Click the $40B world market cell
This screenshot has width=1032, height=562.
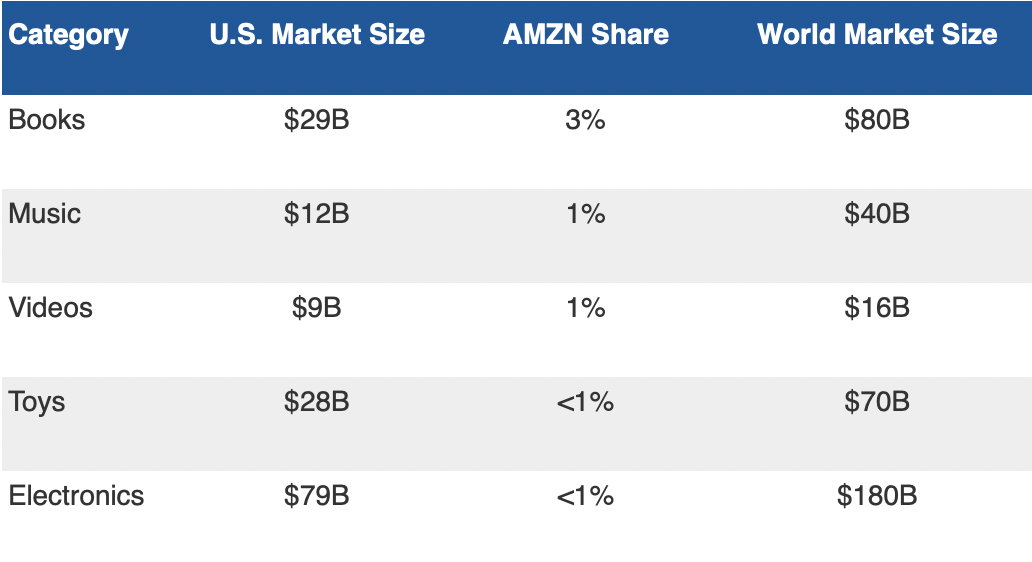click(x=877, y=214)
